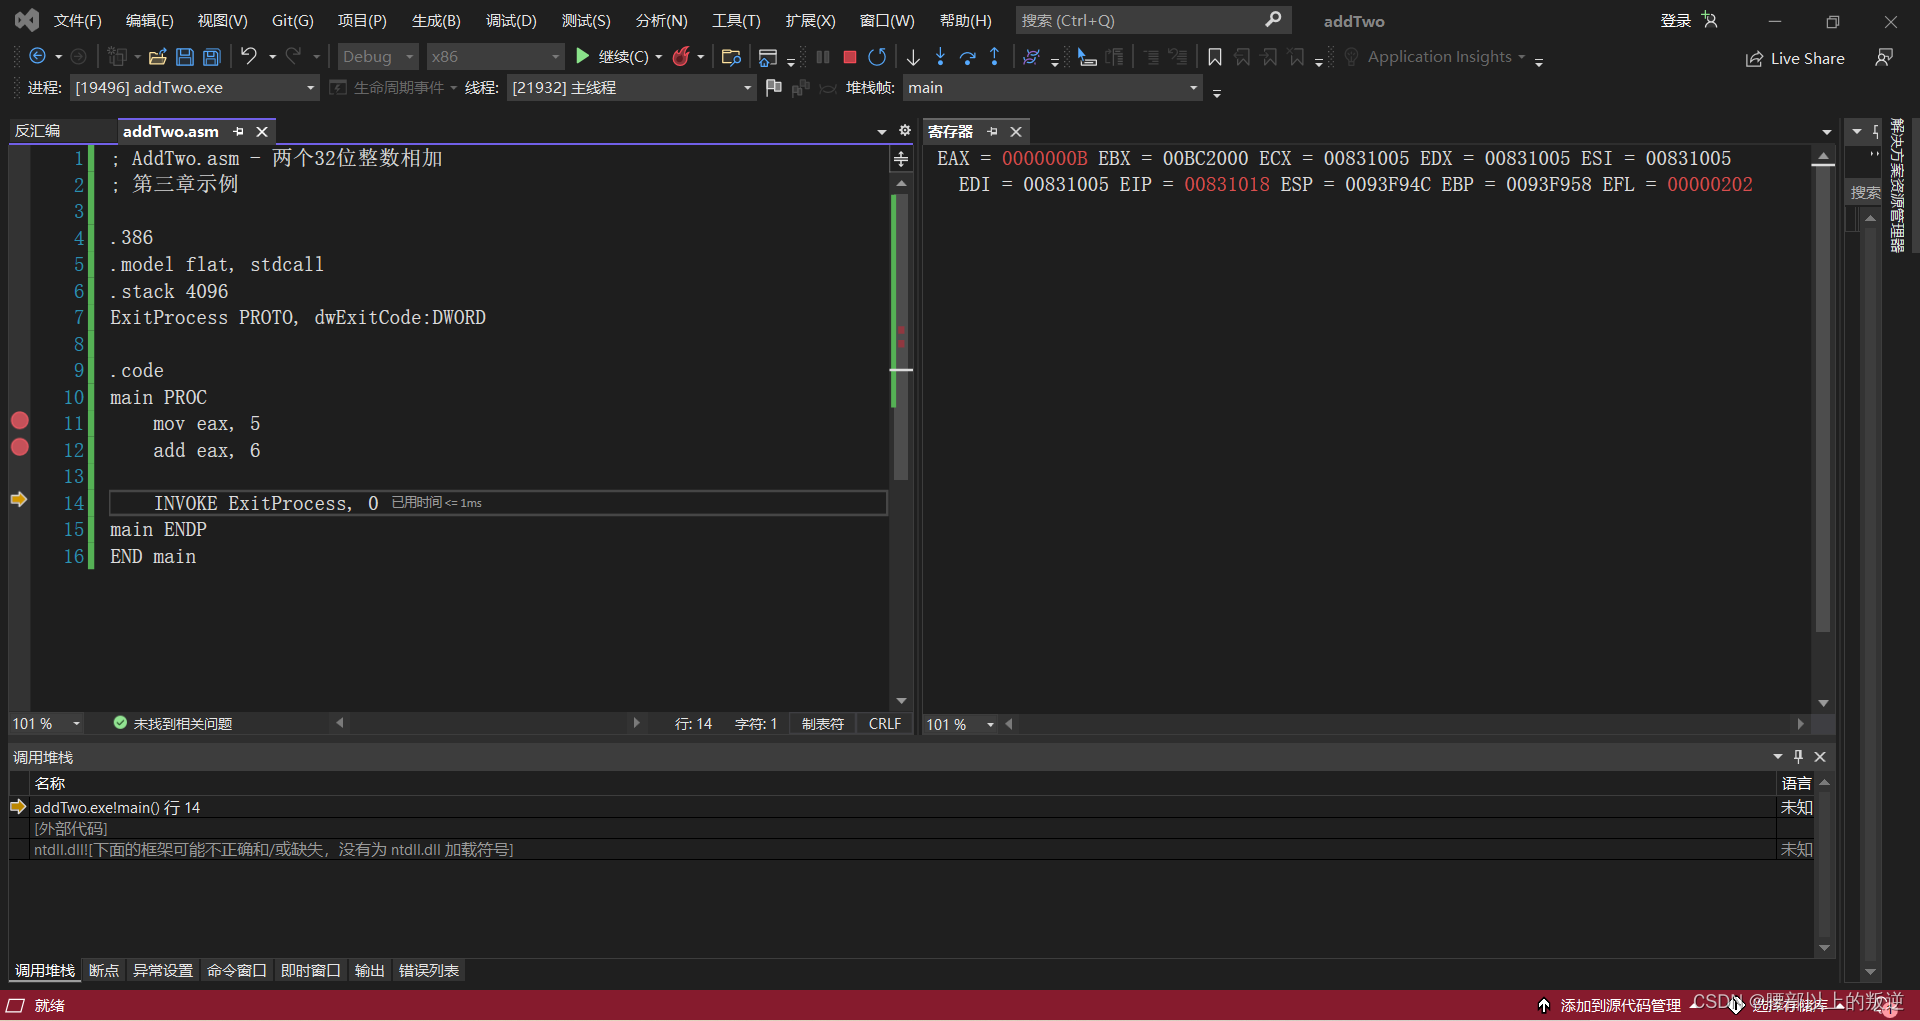Screen dimensions: 1920x1021
Task: Click the green Continue play icon
Action: coord(582,56)
